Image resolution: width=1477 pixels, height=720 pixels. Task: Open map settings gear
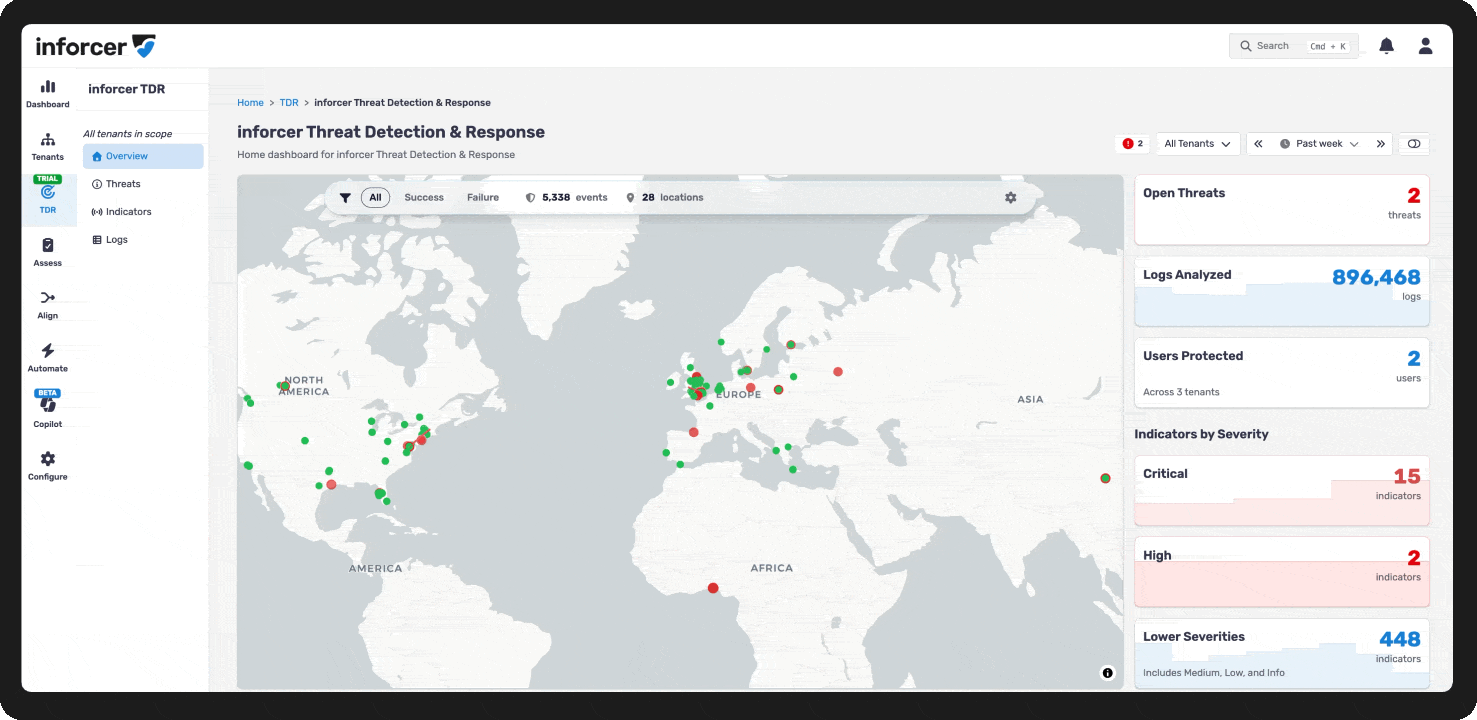[x=1011, y=198]
